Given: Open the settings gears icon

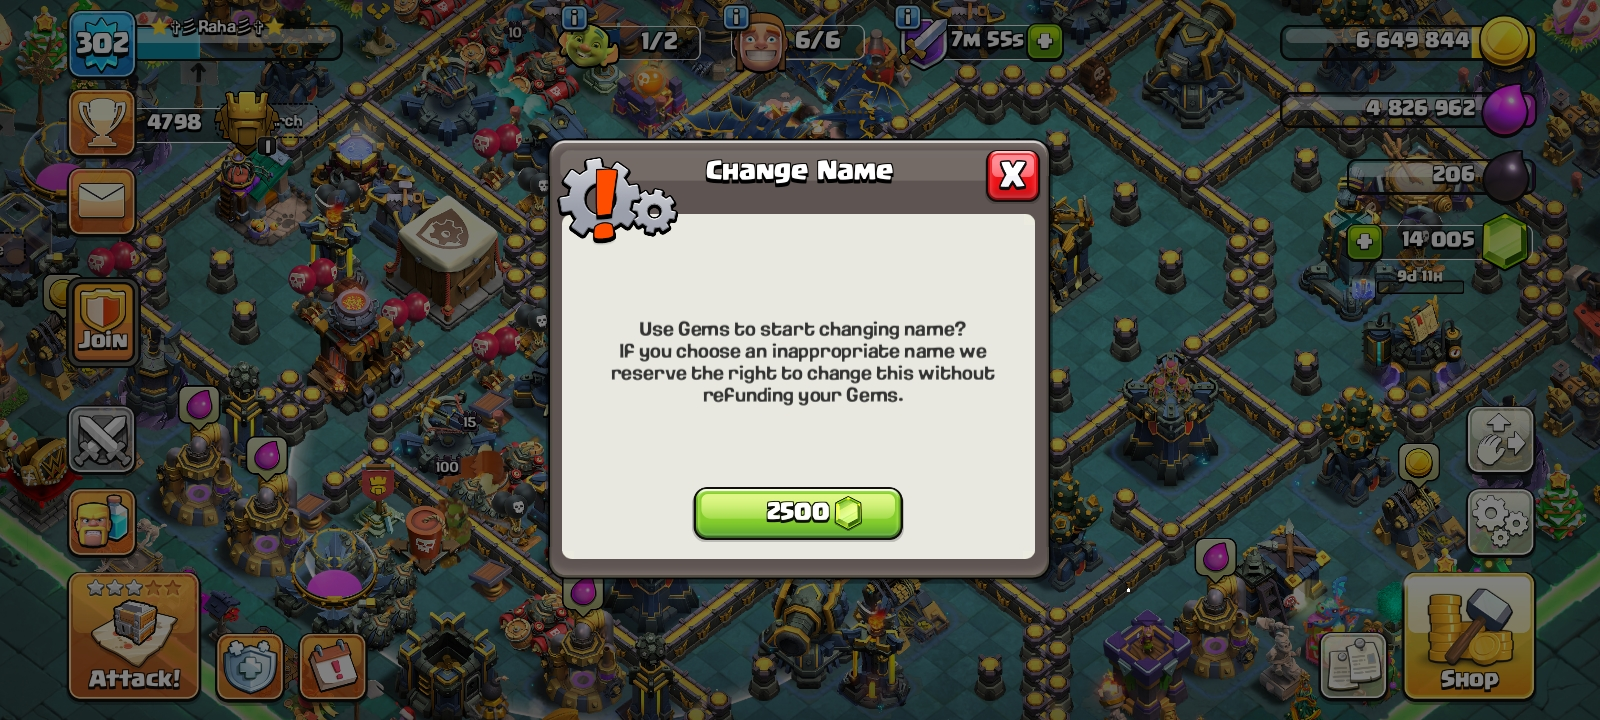Looking at the screenshot, I should click(x=1500, y=522).
